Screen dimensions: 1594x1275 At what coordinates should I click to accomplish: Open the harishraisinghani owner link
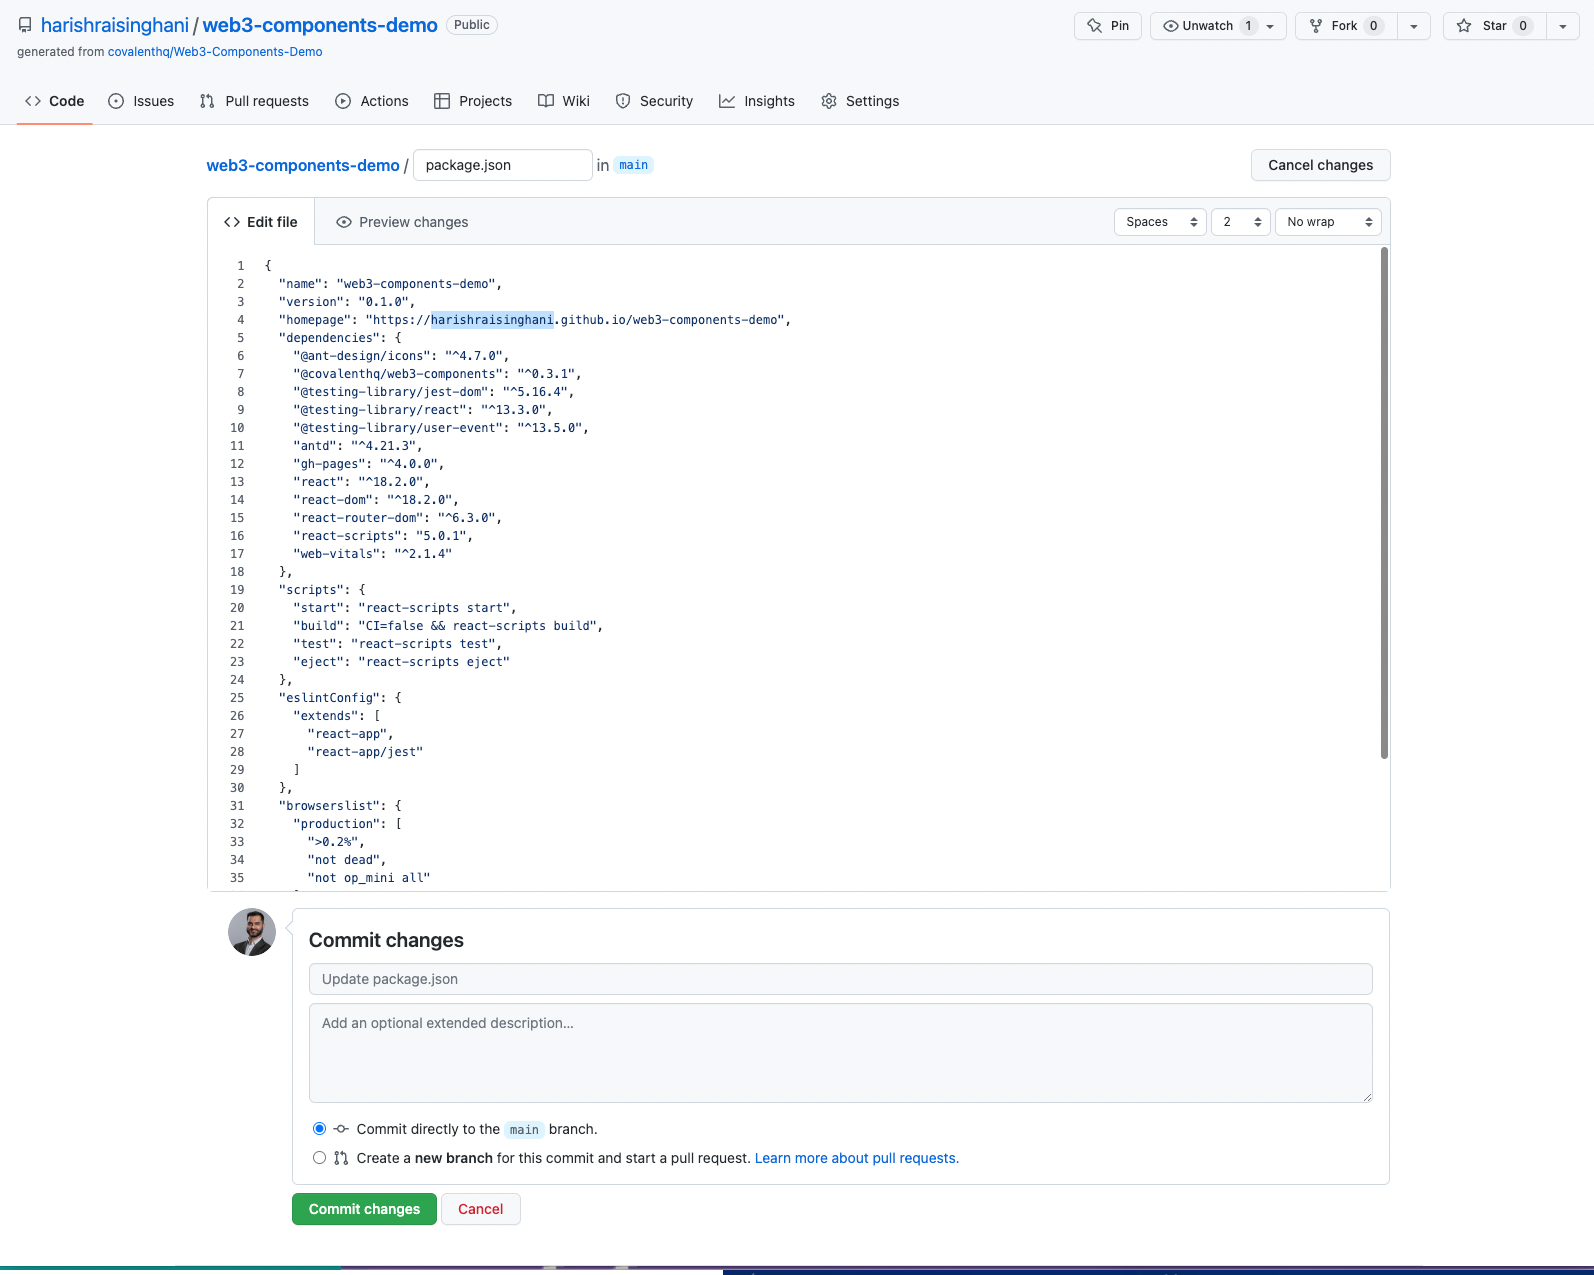pyautogui.click(x=115, y=25)
